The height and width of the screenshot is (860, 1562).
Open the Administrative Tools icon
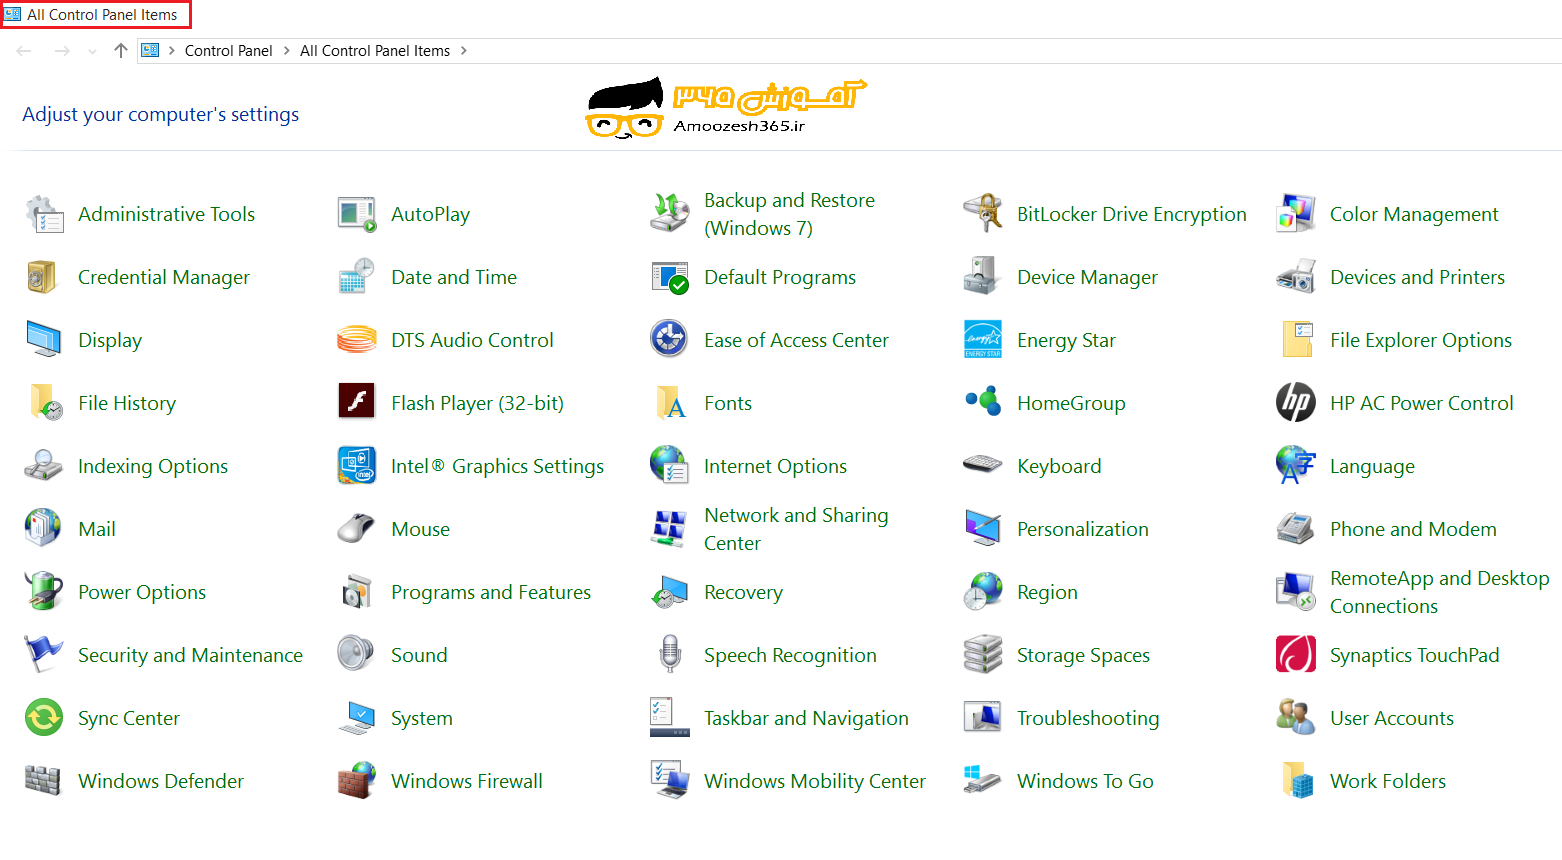tap(44, 214)
